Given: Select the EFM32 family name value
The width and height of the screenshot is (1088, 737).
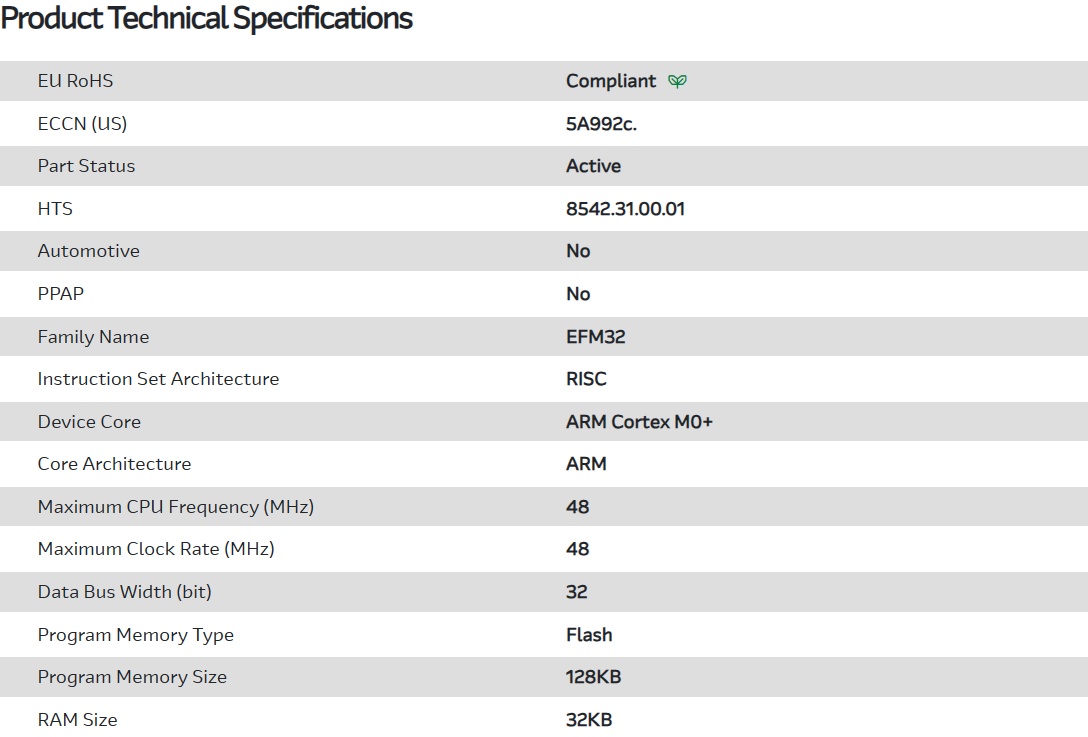Looking at the screenshot, I should [595, 337].
